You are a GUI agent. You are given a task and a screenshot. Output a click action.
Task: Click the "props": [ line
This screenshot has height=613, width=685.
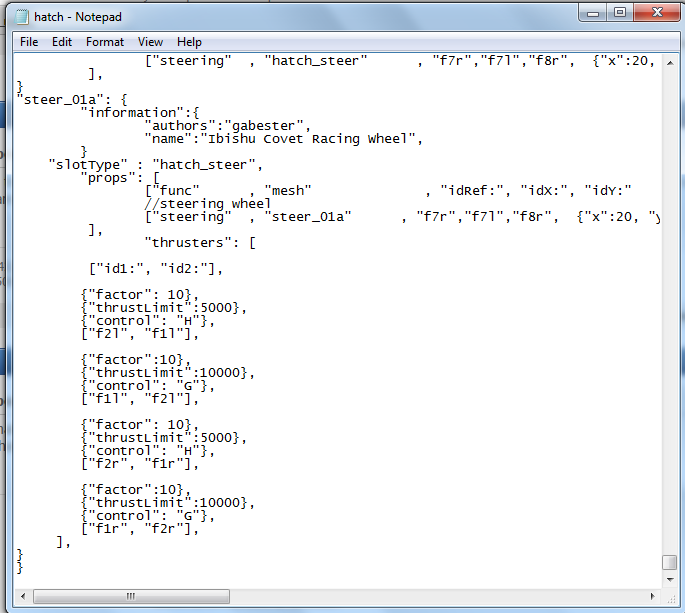[120, 178]
